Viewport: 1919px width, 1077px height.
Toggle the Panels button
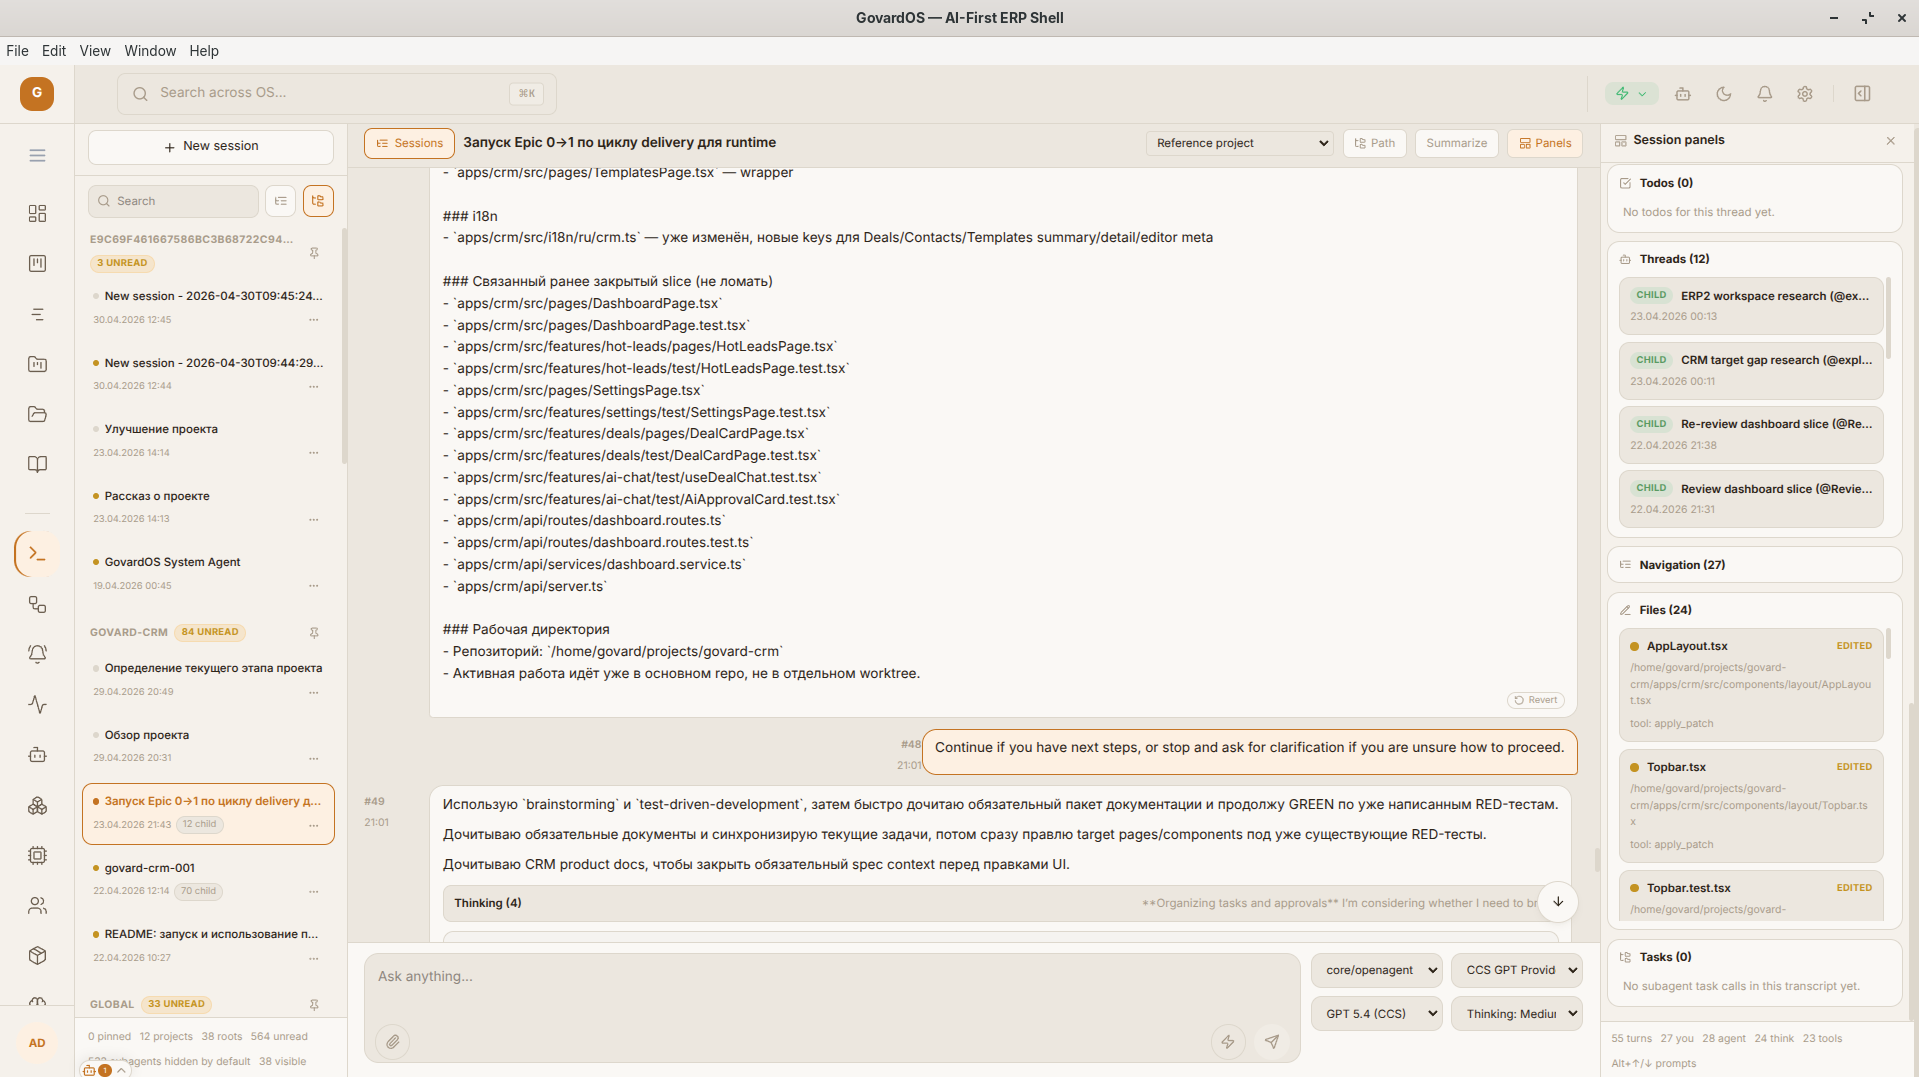[1544, 143]
